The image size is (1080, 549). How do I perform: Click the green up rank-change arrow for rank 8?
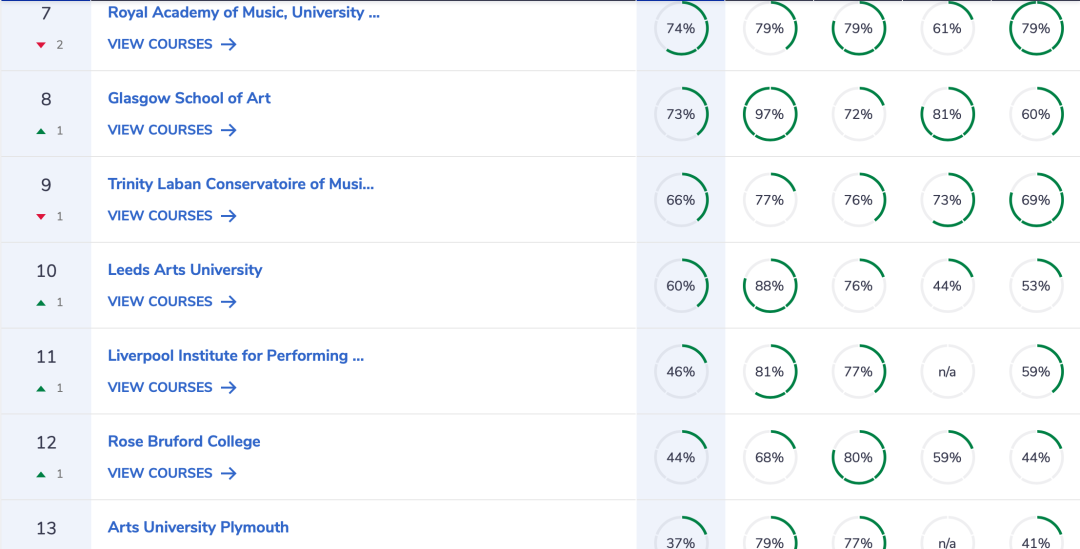pos(41,131)
